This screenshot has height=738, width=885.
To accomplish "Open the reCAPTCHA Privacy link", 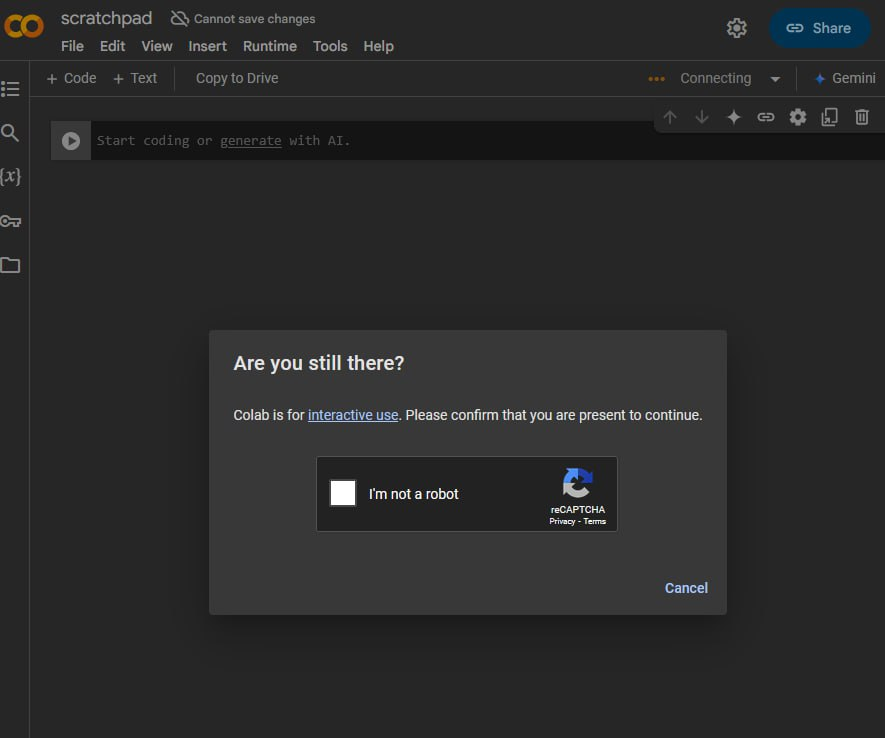I will click(562, 521).
